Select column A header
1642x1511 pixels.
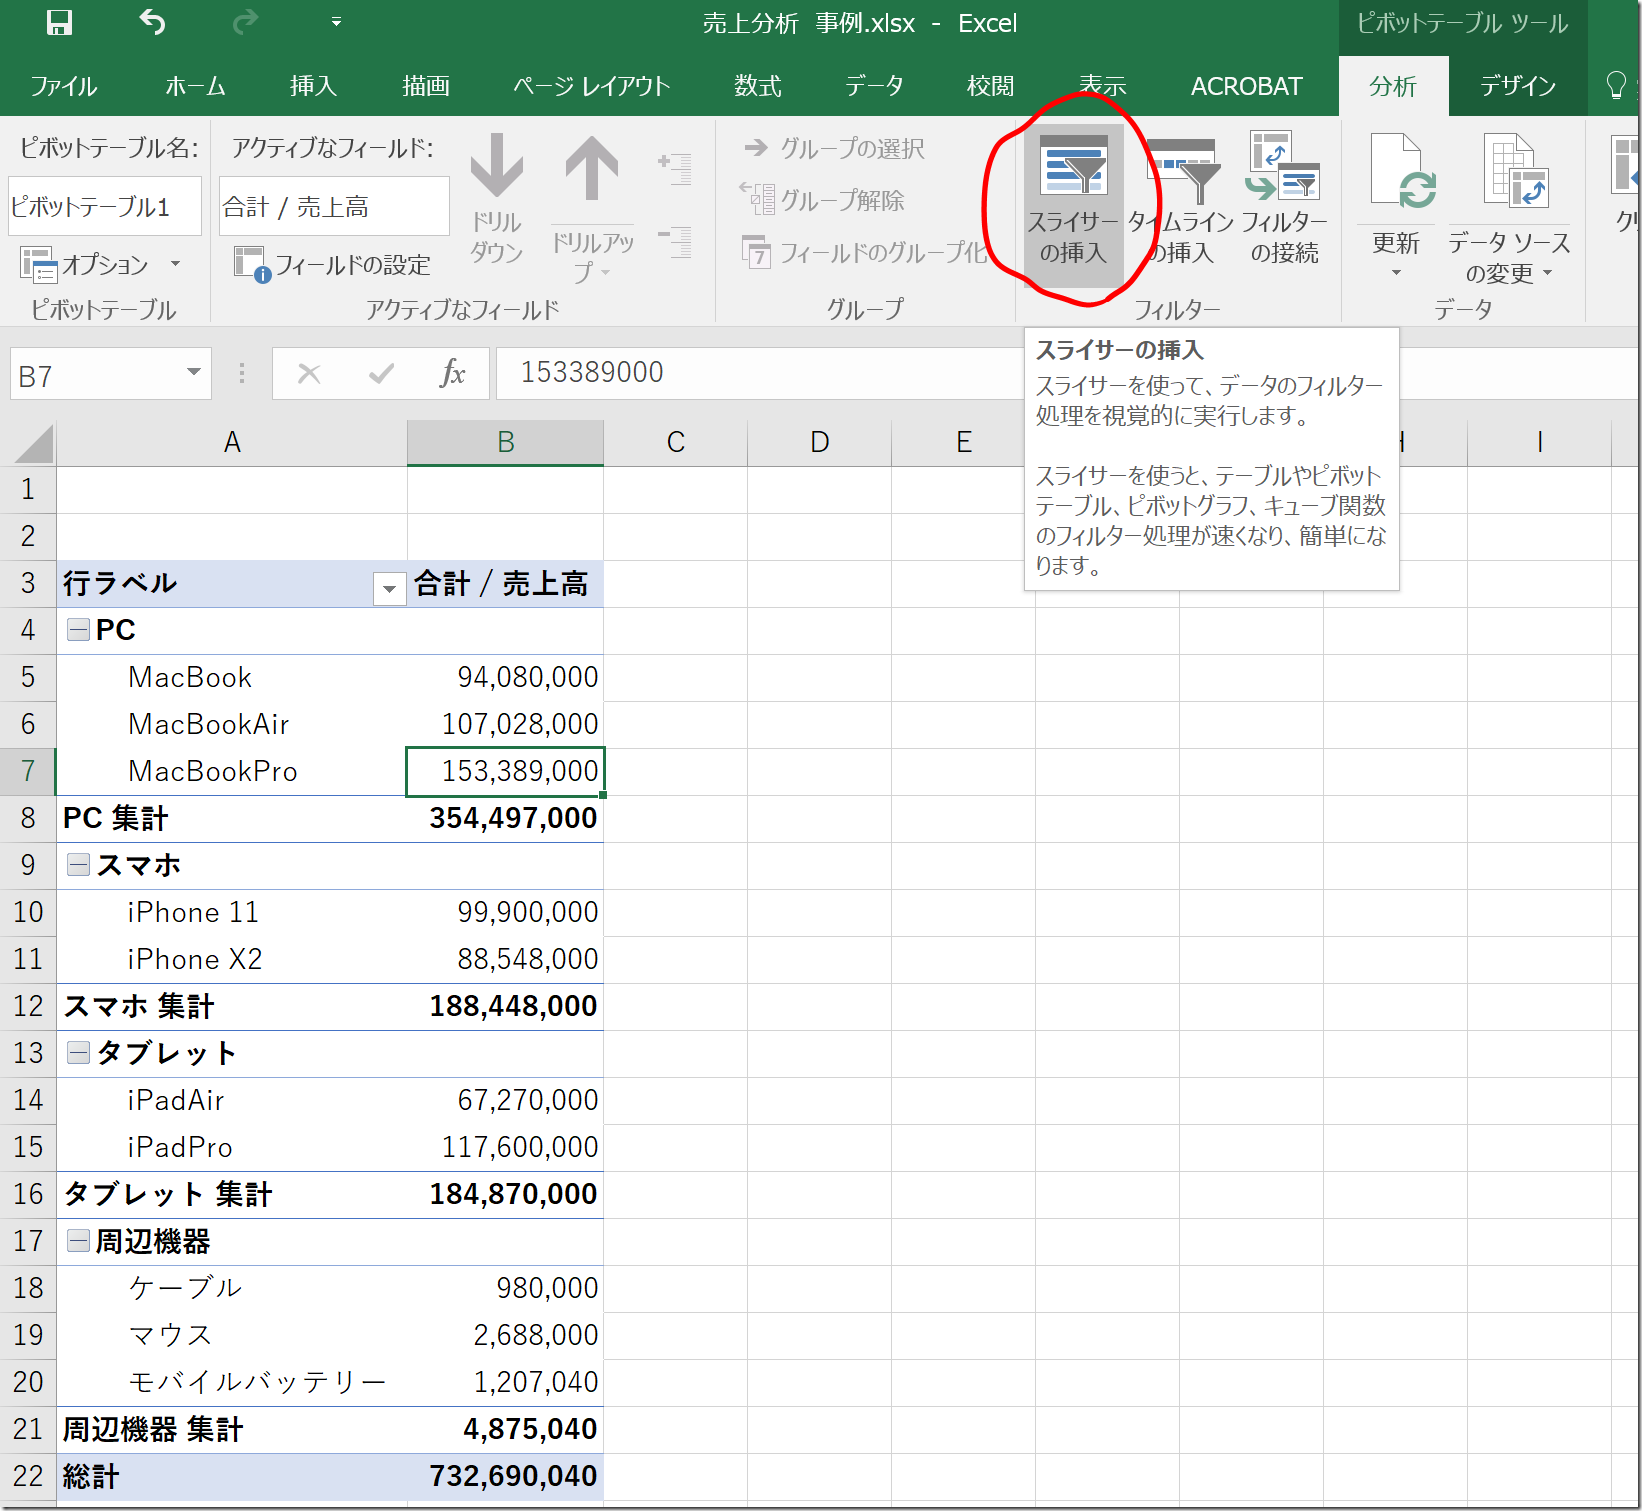(x=232, y=442)
